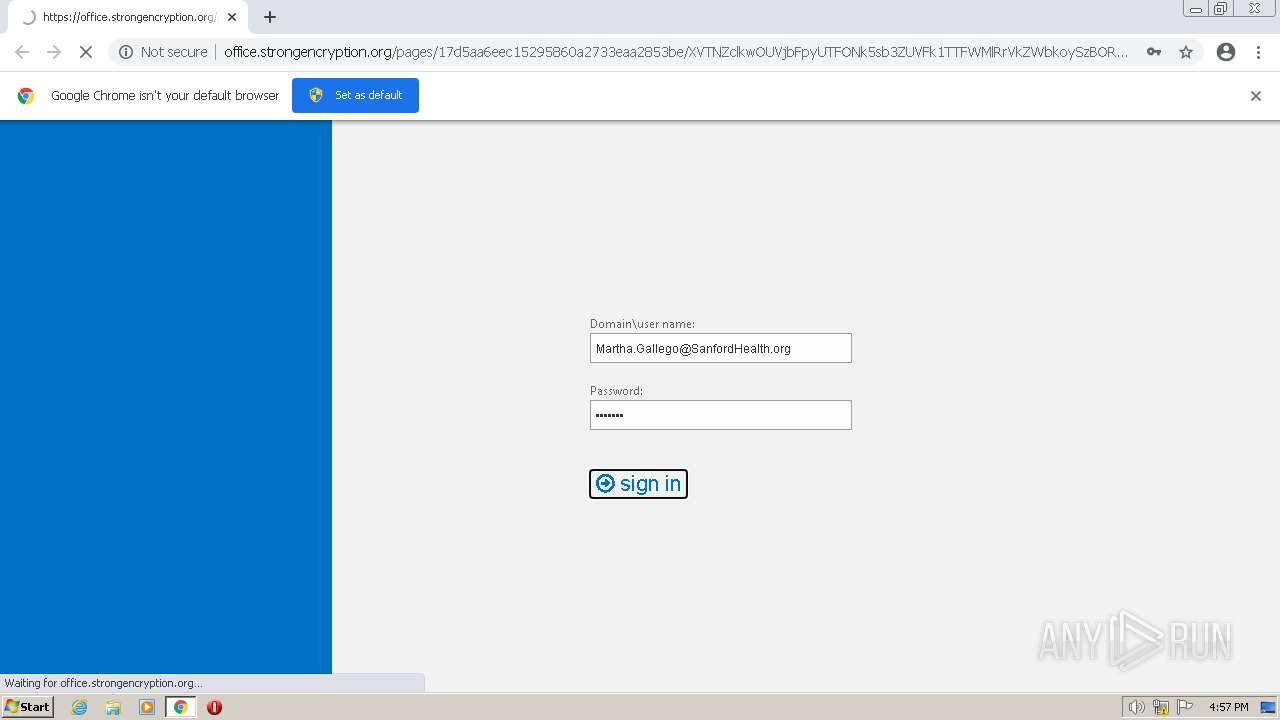Launch Internet Explorer from the taskbar

click(x=80, y=707)
